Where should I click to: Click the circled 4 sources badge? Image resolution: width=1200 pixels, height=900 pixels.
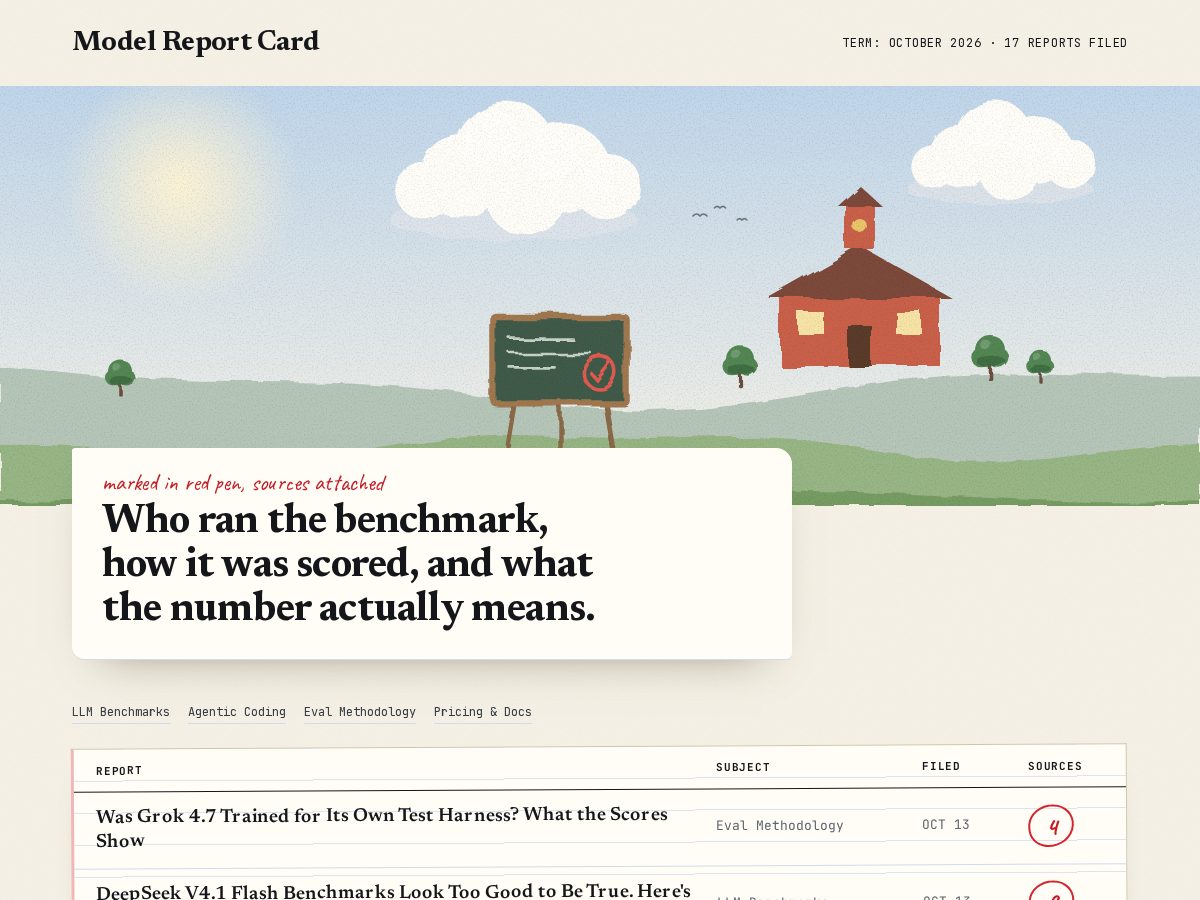coord(1051,826)
